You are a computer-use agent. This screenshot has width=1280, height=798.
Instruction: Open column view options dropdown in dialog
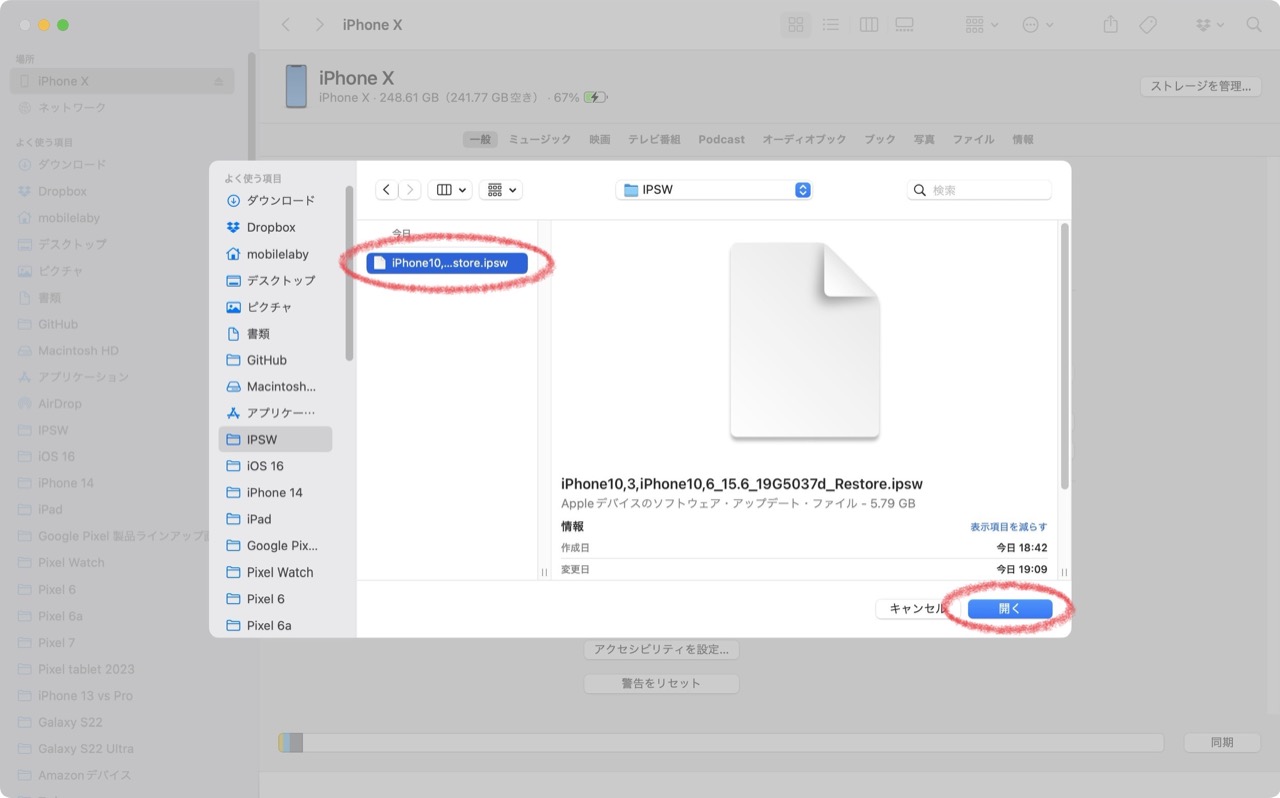click(x=450, y=190)
